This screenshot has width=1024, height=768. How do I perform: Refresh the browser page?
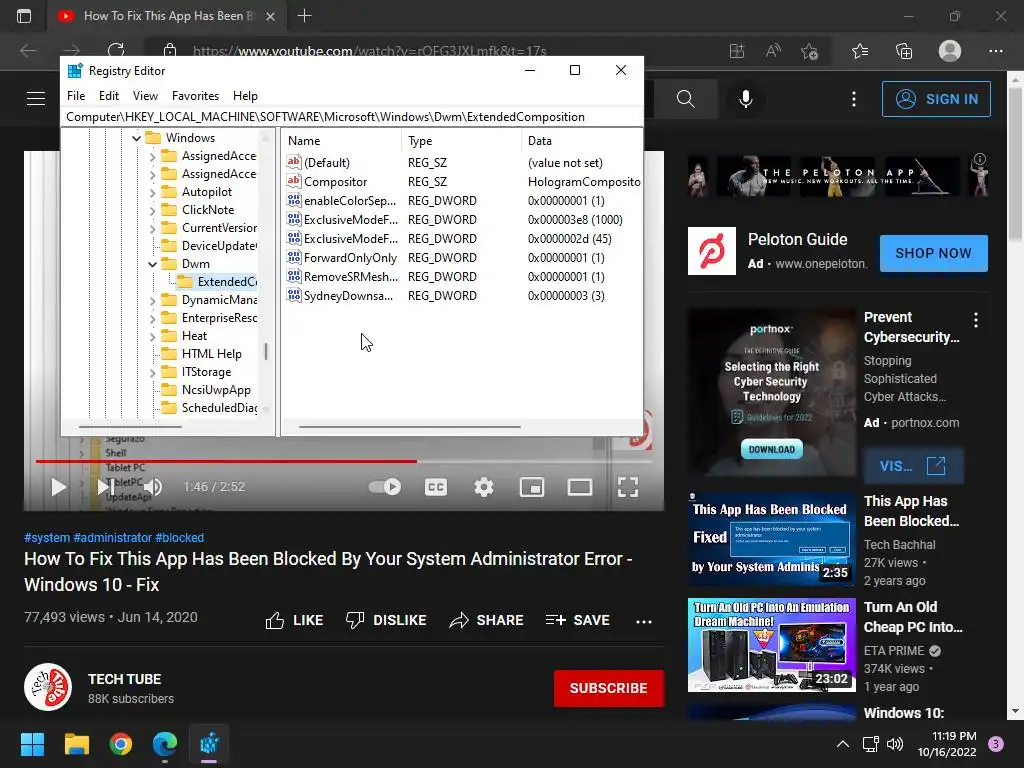[x=116, y=51]
